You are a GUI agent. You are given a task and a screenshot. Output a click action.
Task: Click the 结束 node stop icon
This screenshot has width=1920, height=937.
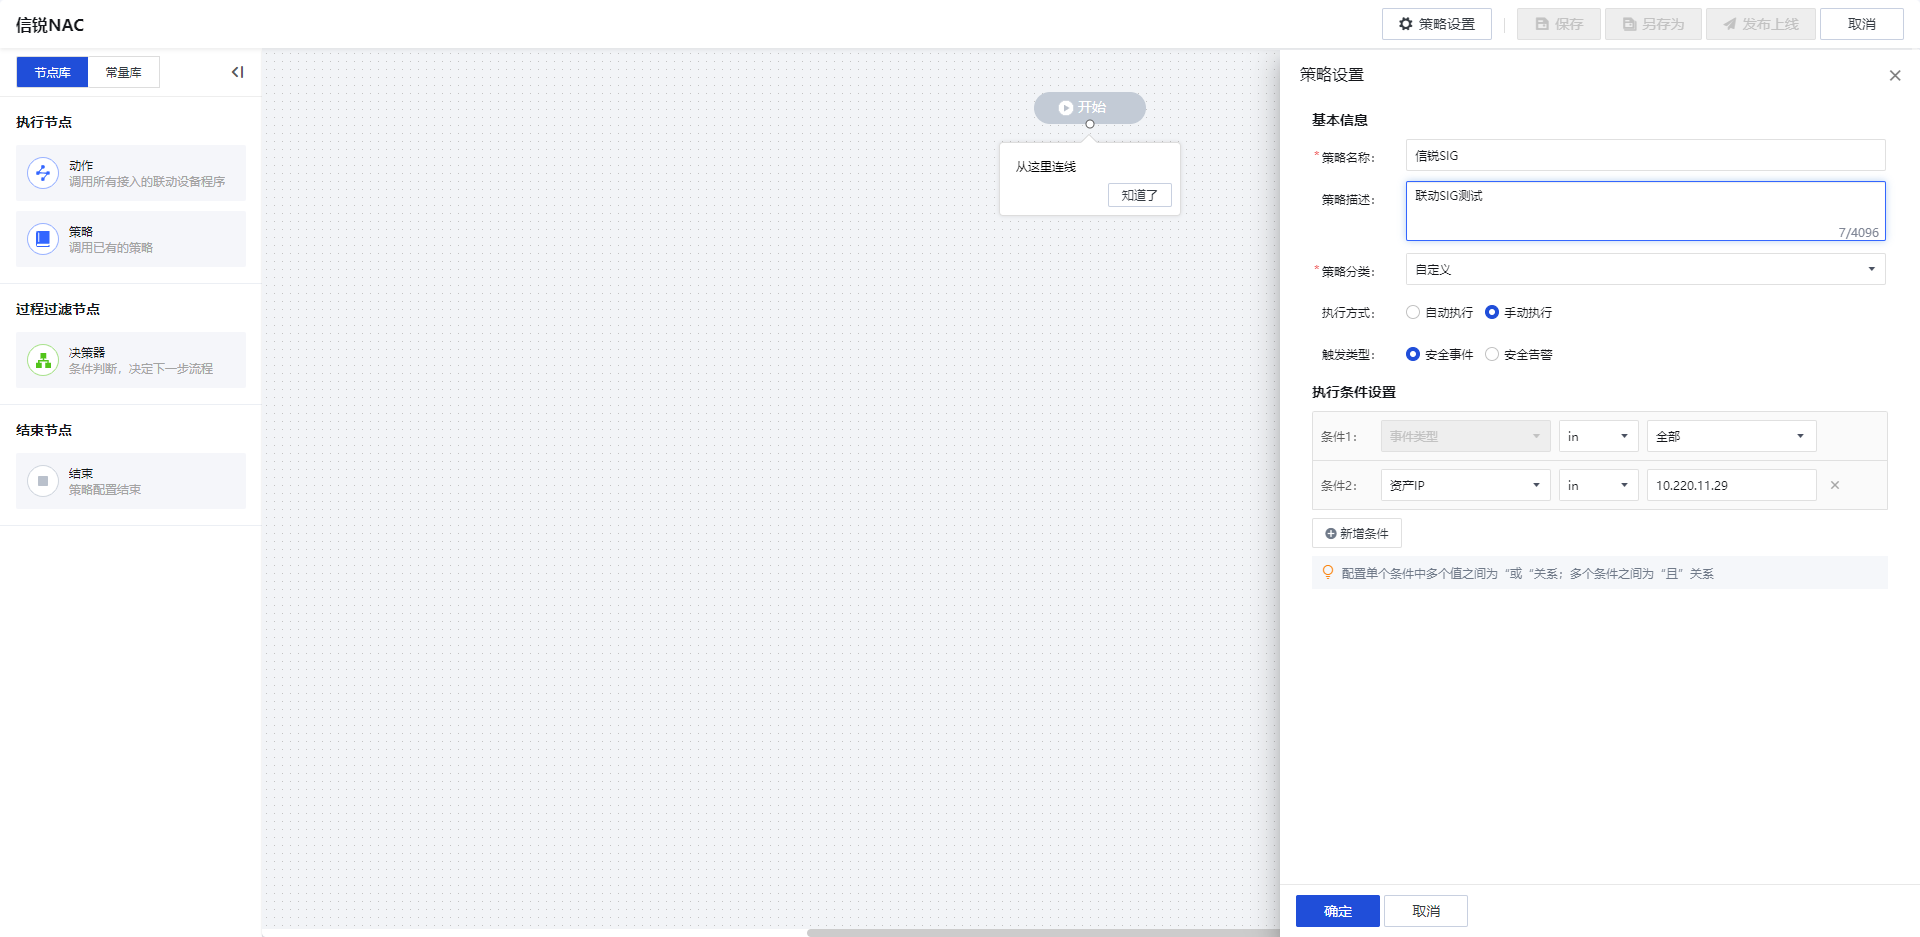click(x=42, y=481)
